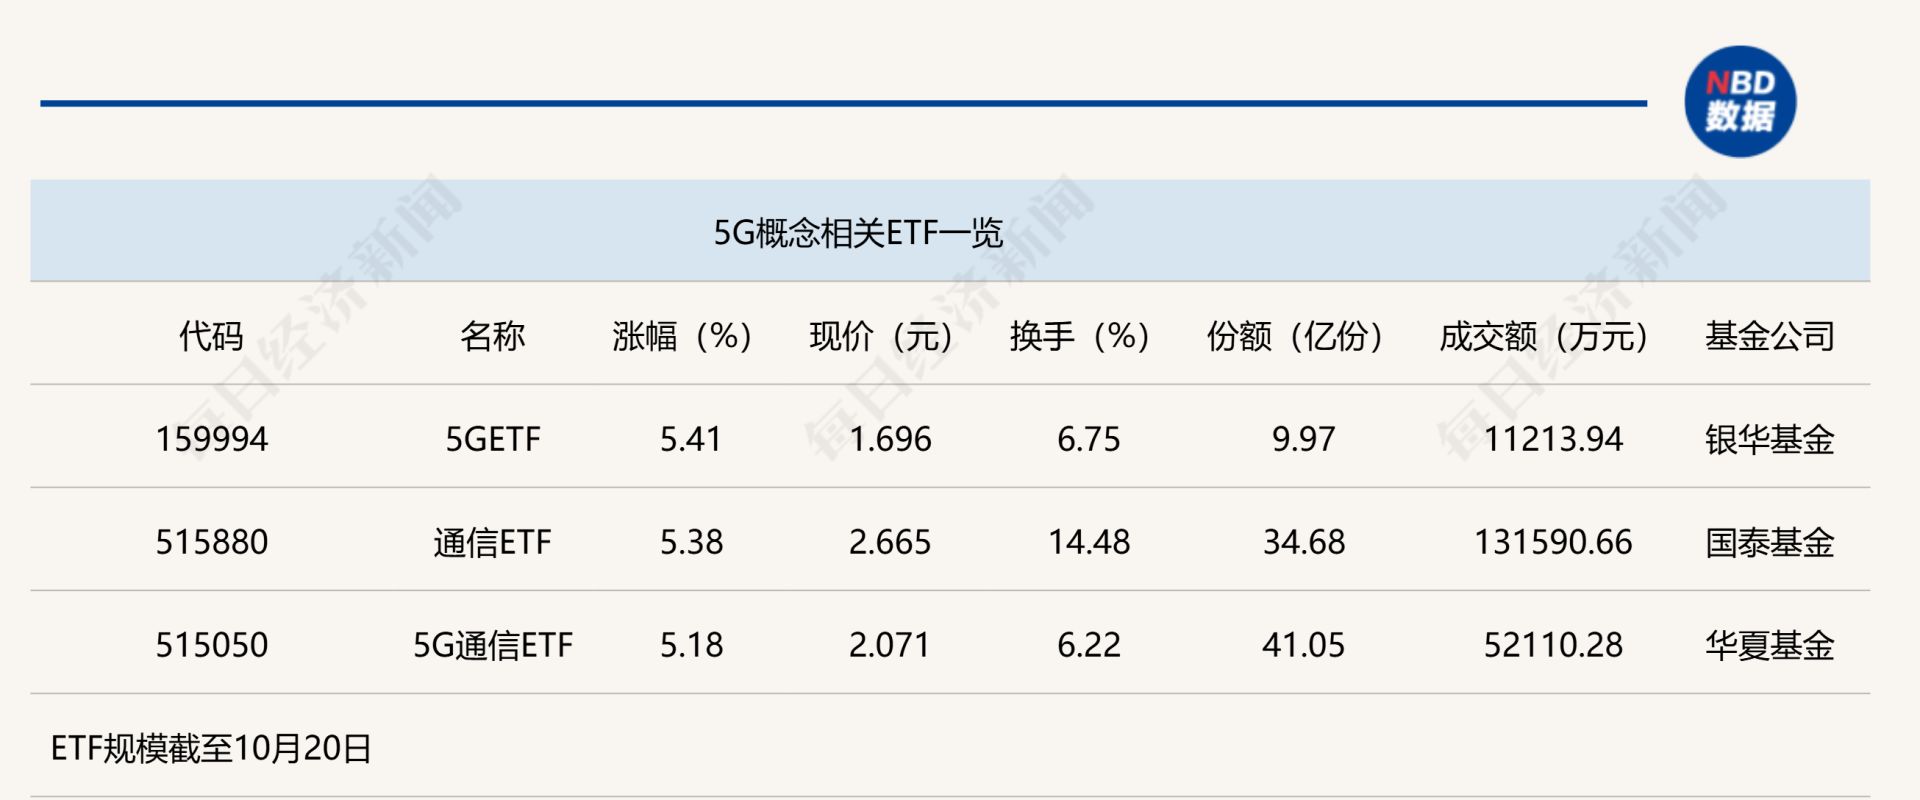
Task: Click the 份额（亿份） column header
Action: coord(1294,336)
